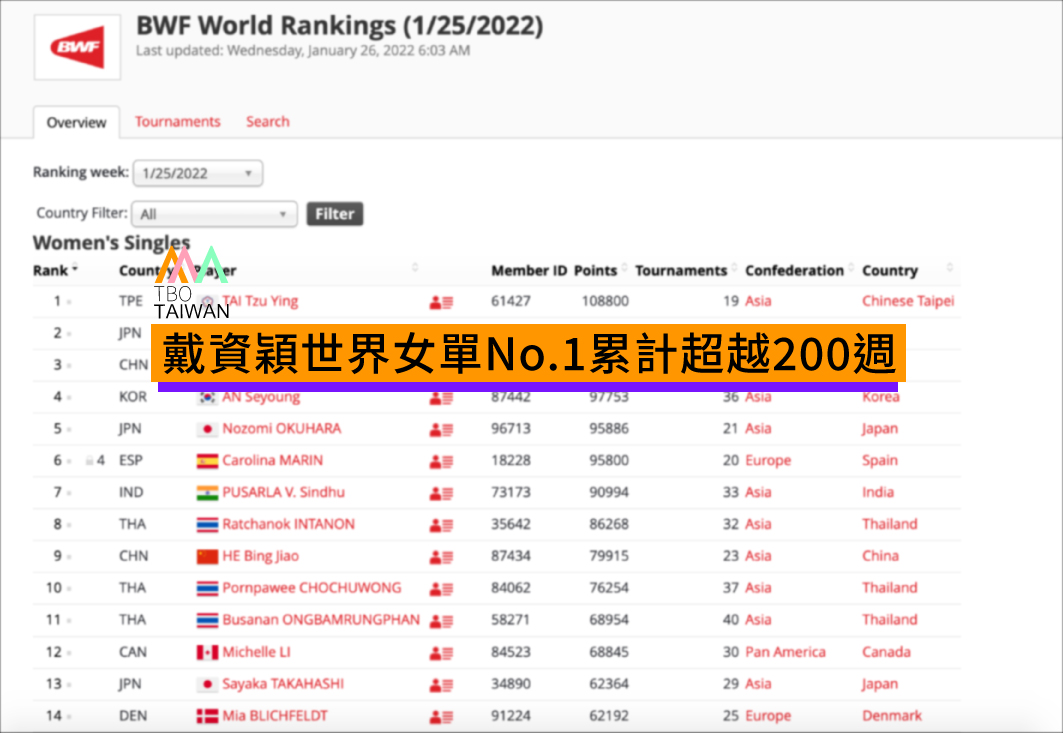Sort table by Rank column header
The height and width of the screenshot is (733, 1063).
click(50, 271)
